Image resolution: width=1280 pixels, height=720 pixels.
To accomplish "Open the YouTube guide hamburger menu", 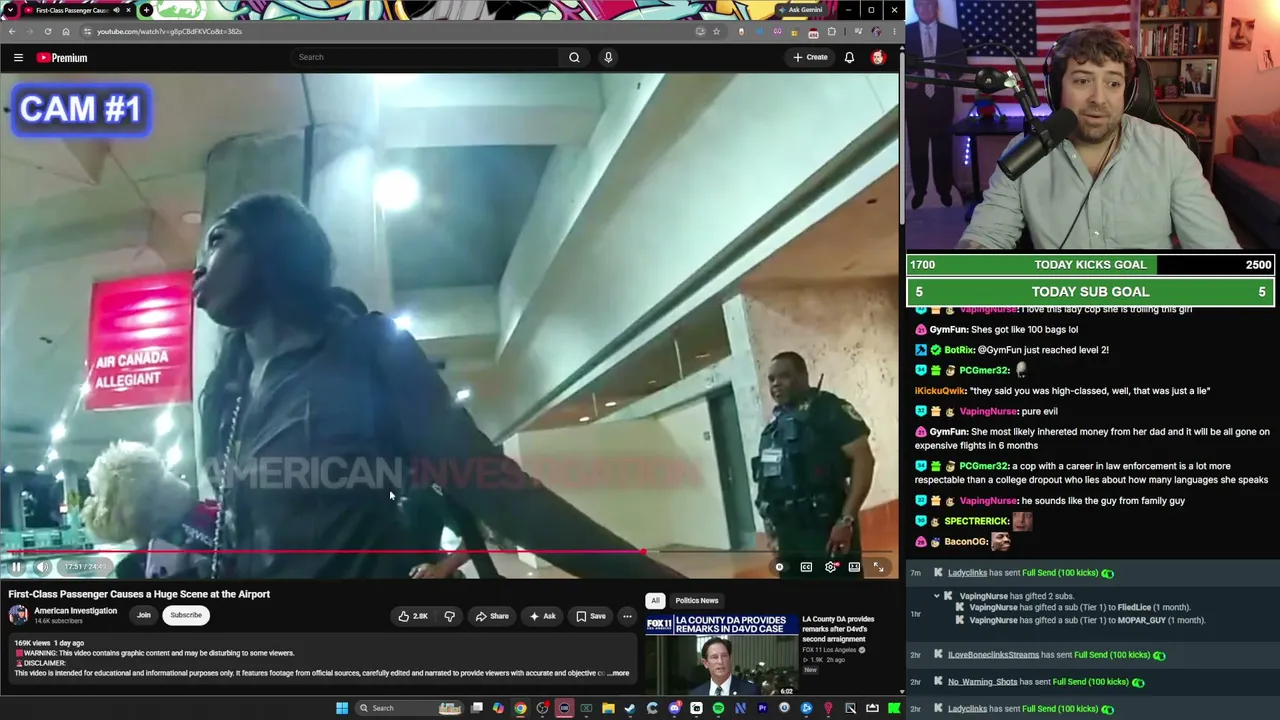I will point(18,58).
